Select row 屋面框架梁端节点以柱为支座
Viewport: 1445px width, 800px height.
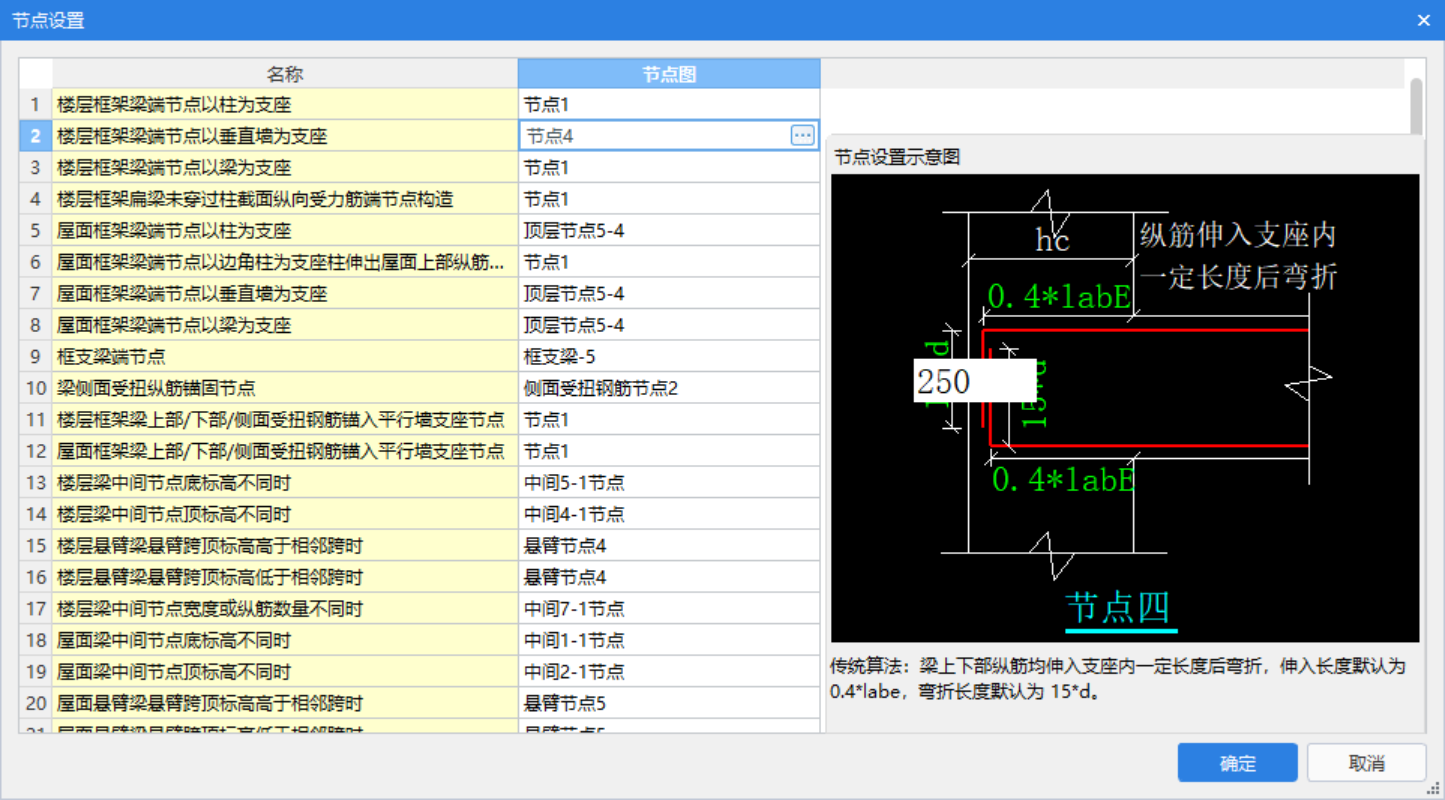[285, 231]
